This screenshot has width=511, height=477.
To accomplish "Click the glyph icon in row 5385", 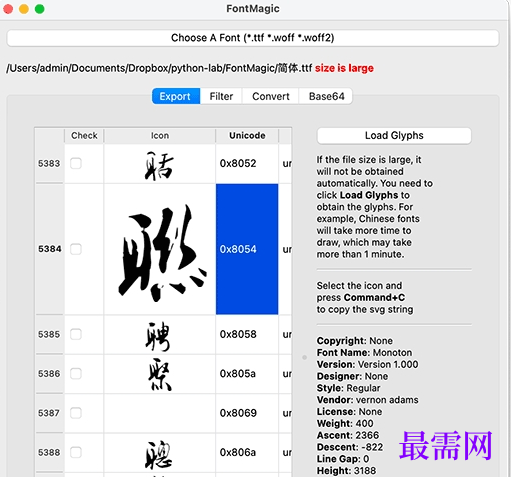I will (x=158, y=336).
